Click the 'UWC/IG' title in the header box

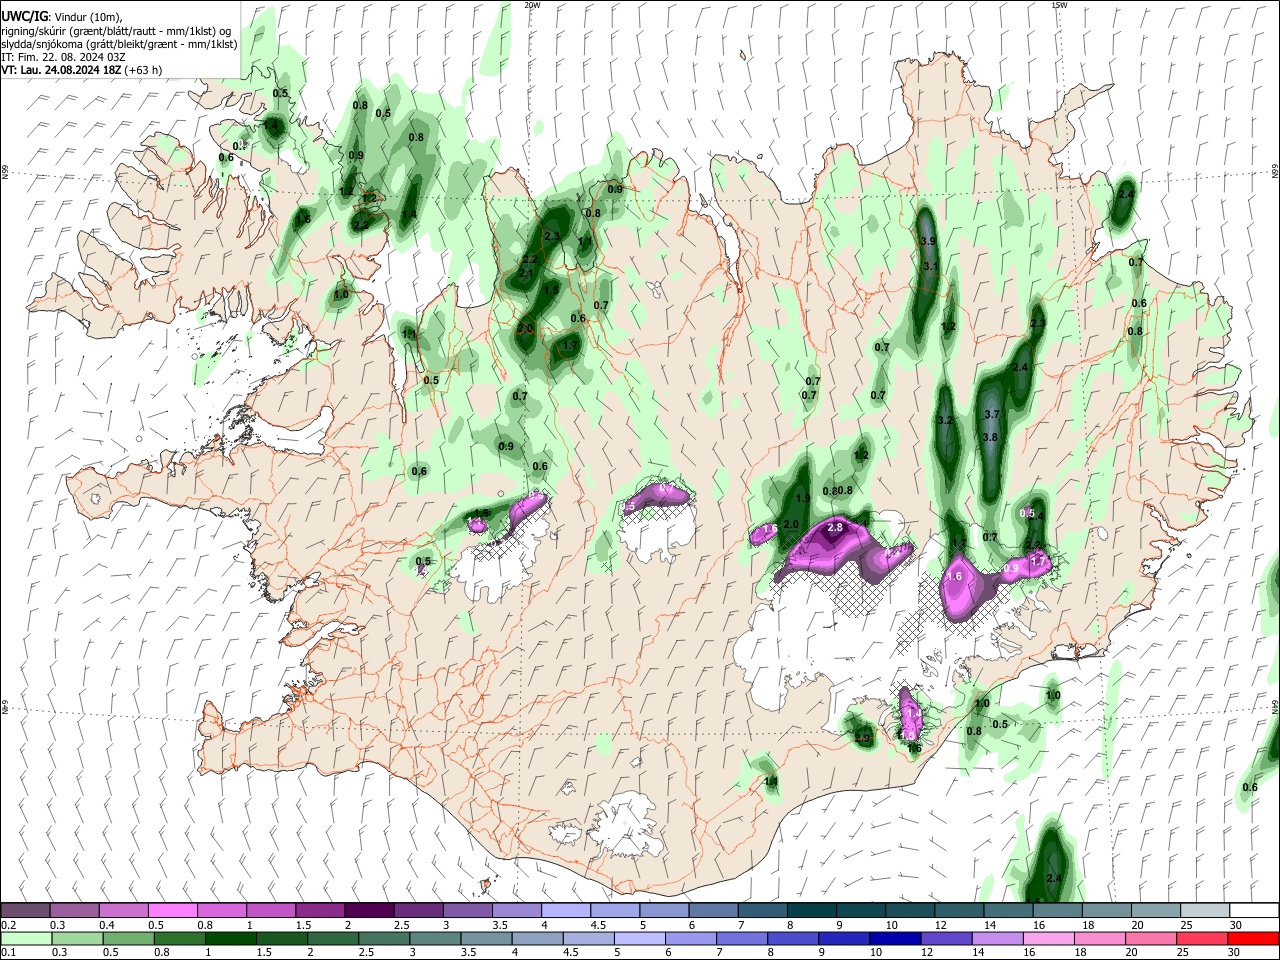point(23,16)
